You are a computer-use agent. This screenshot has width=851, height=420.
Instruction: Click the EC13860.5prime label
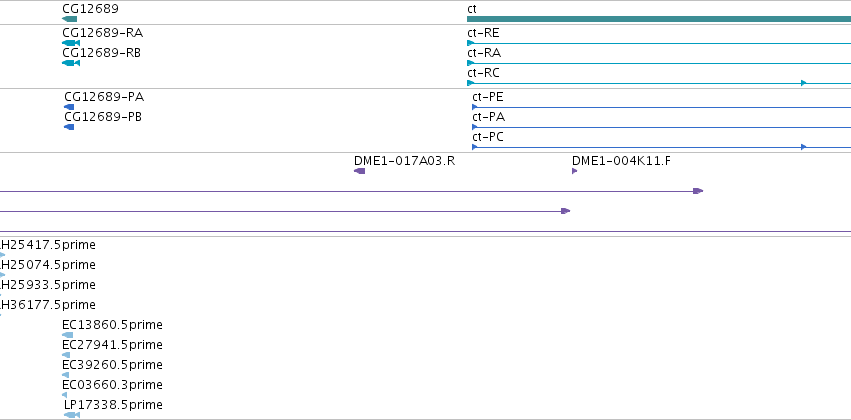112,325
